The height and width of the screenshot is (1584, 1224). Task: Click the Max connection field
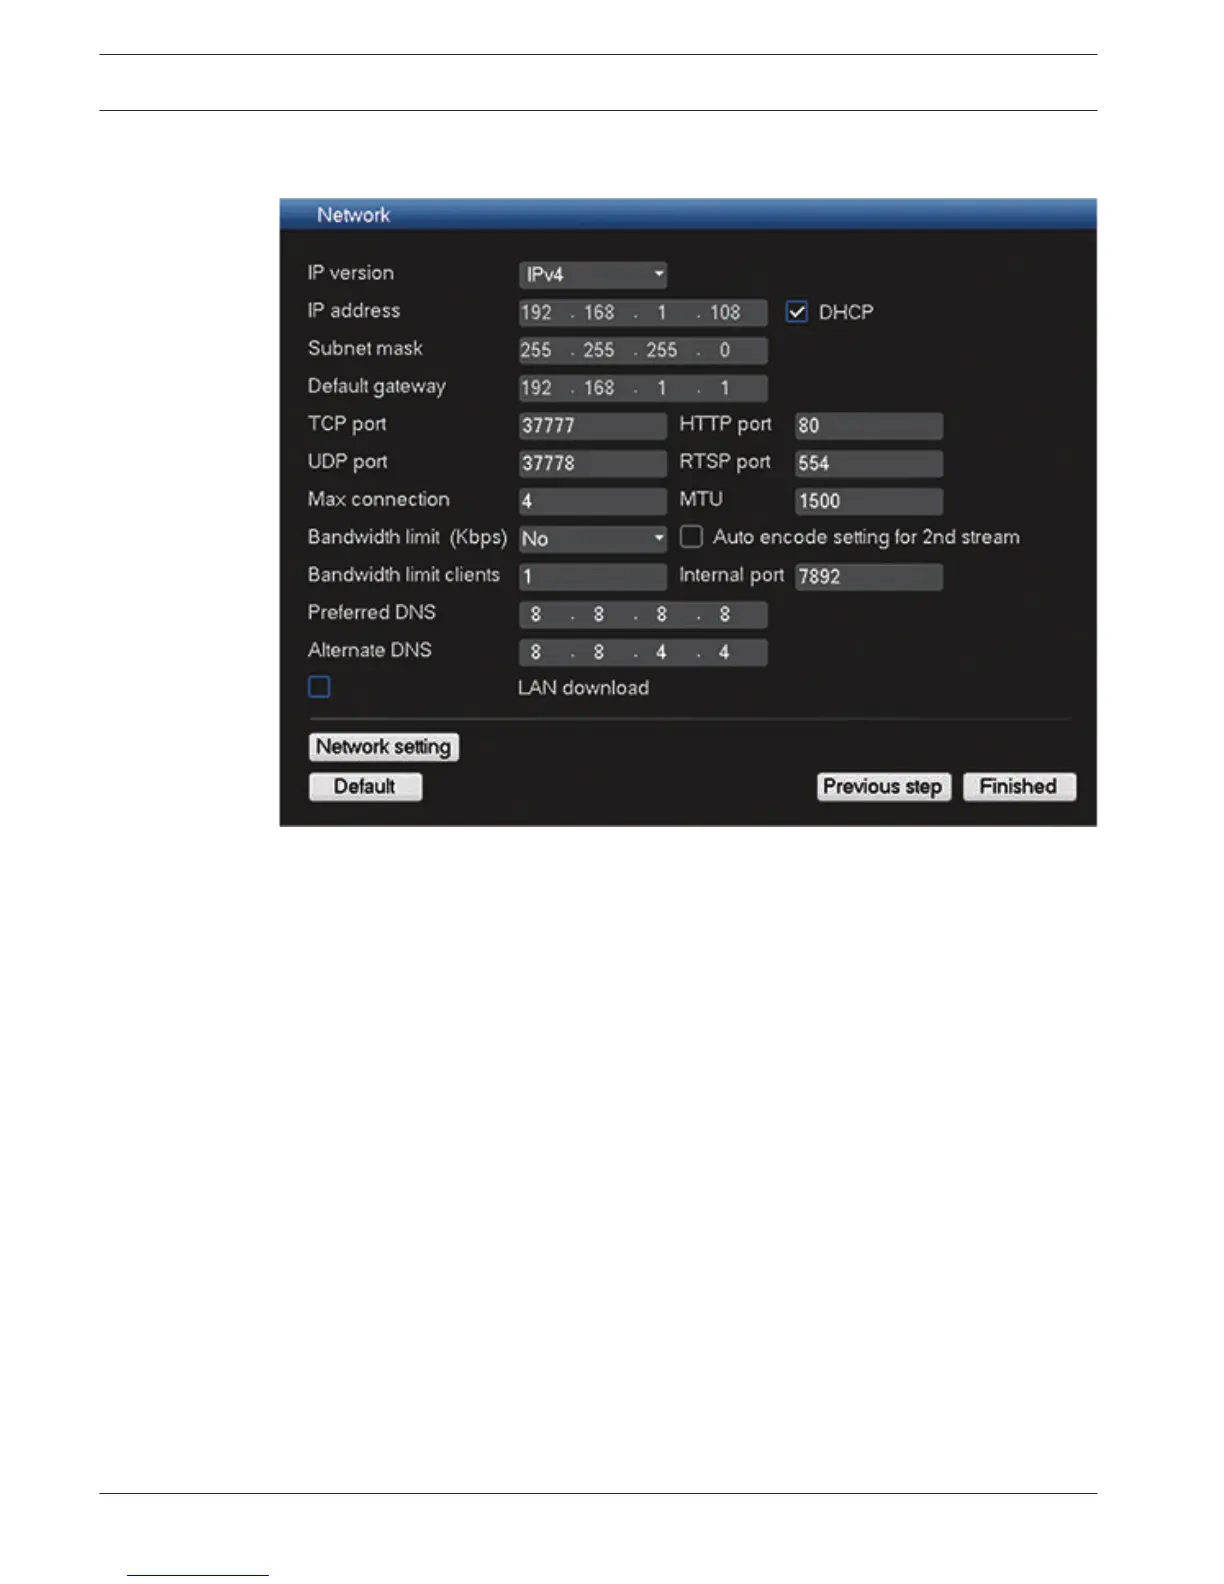pos(593,501)
